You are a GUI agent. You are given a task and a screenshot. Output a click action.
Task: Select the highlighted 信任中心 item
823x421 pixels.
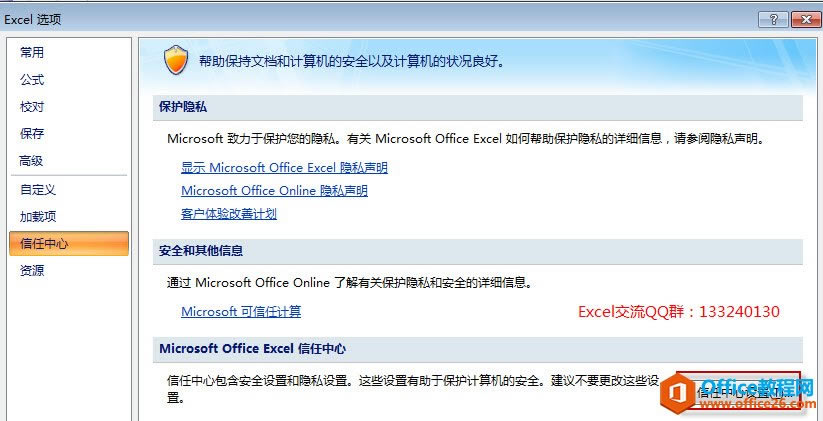coord(69,244)
